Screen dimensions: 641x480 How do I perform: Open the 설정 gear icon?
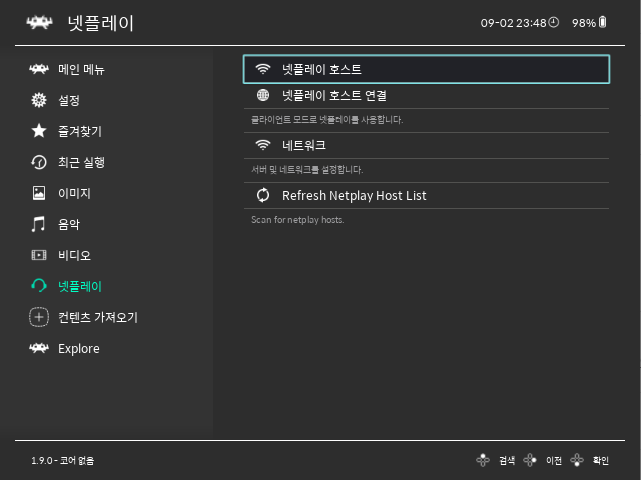[x=39, y=100]
